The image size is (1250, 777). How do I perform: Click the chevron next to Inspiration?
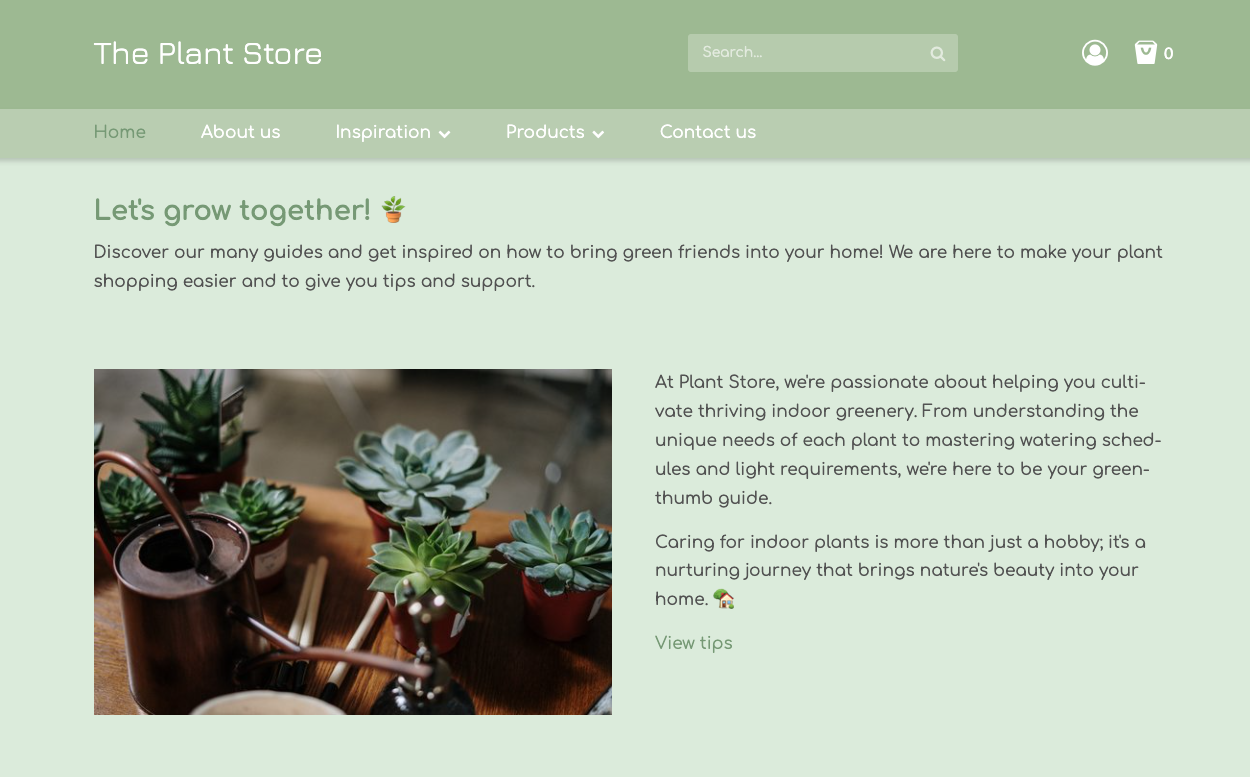445,133
